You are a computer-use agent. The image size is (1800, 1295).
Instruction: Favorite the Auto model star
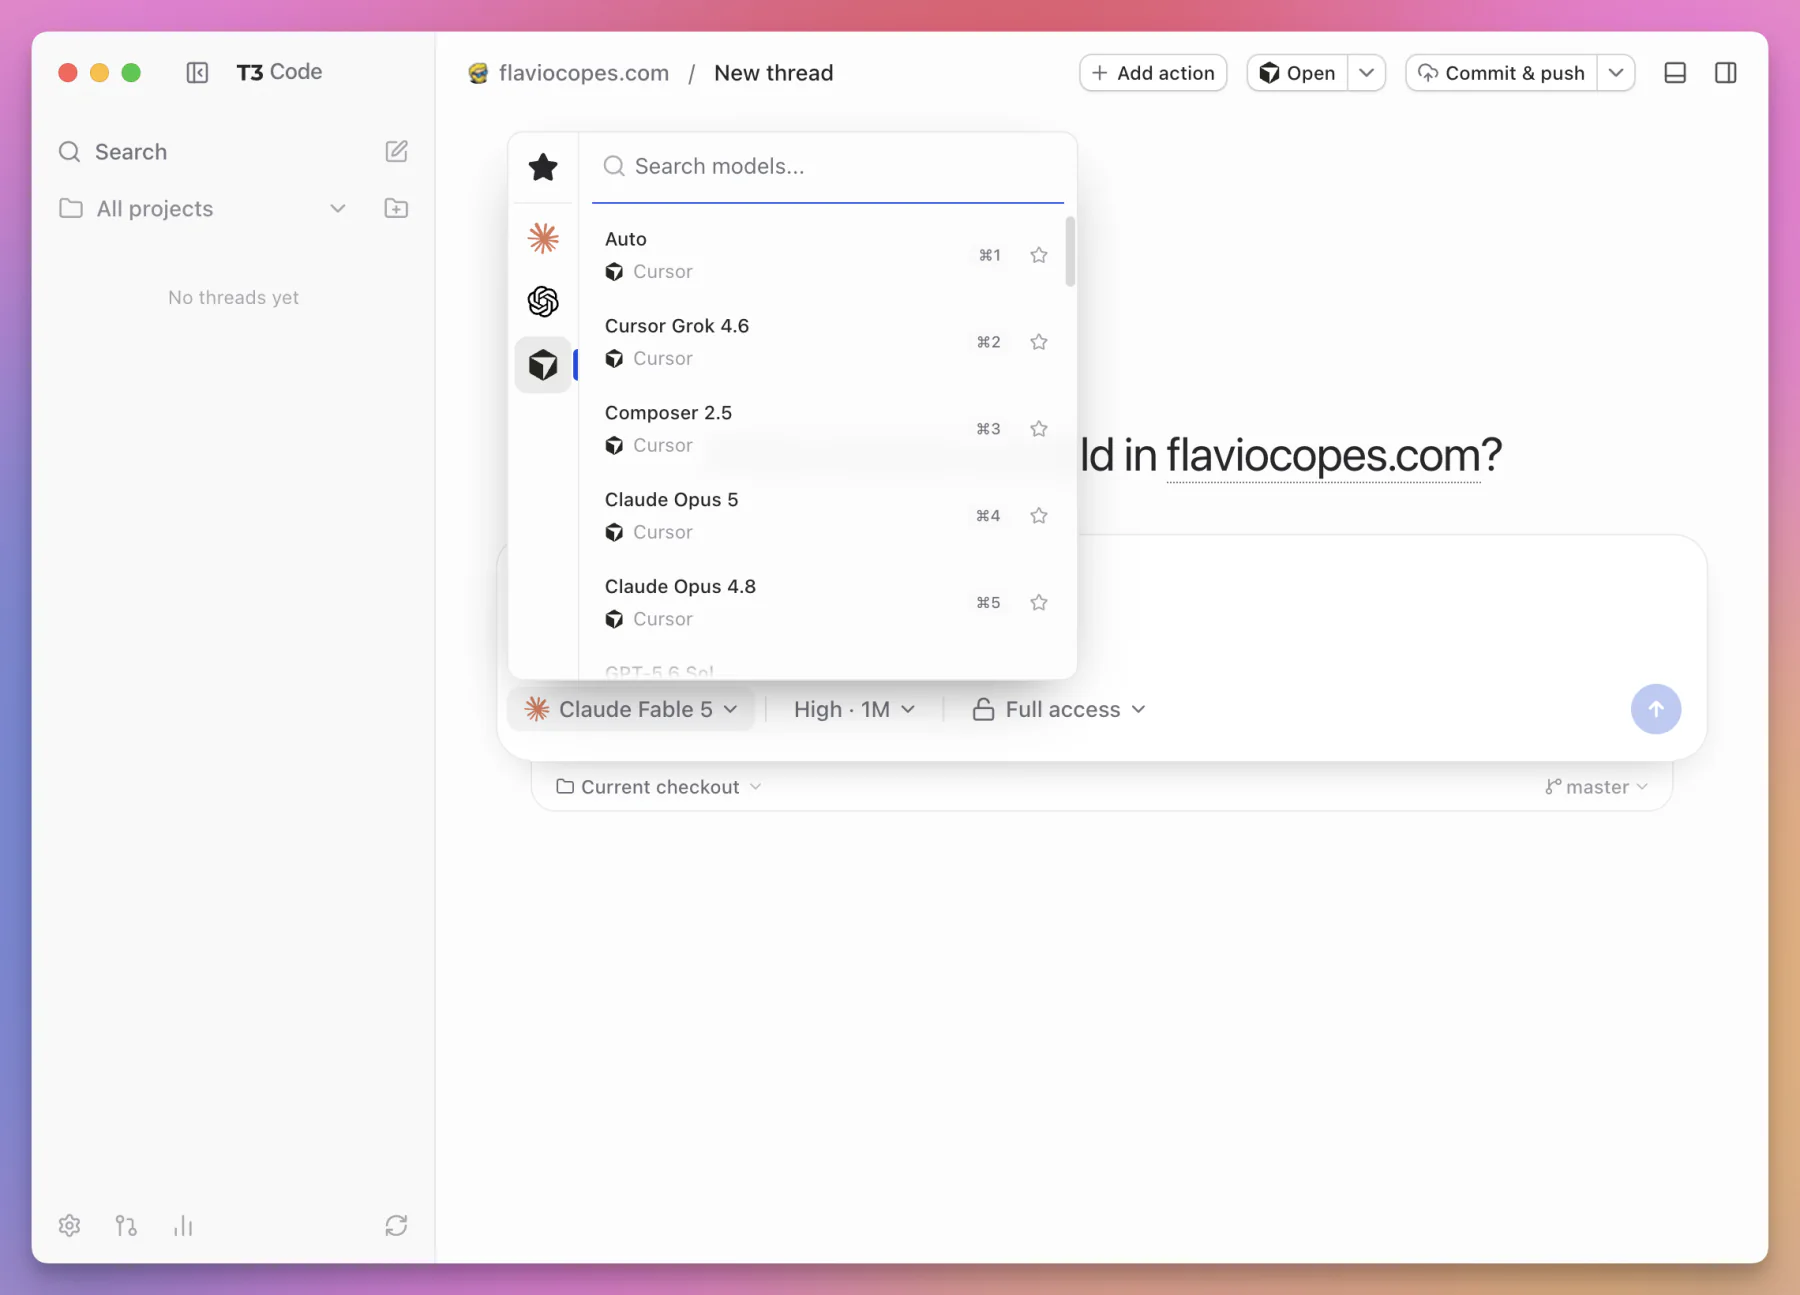(x=1039, y=255)
